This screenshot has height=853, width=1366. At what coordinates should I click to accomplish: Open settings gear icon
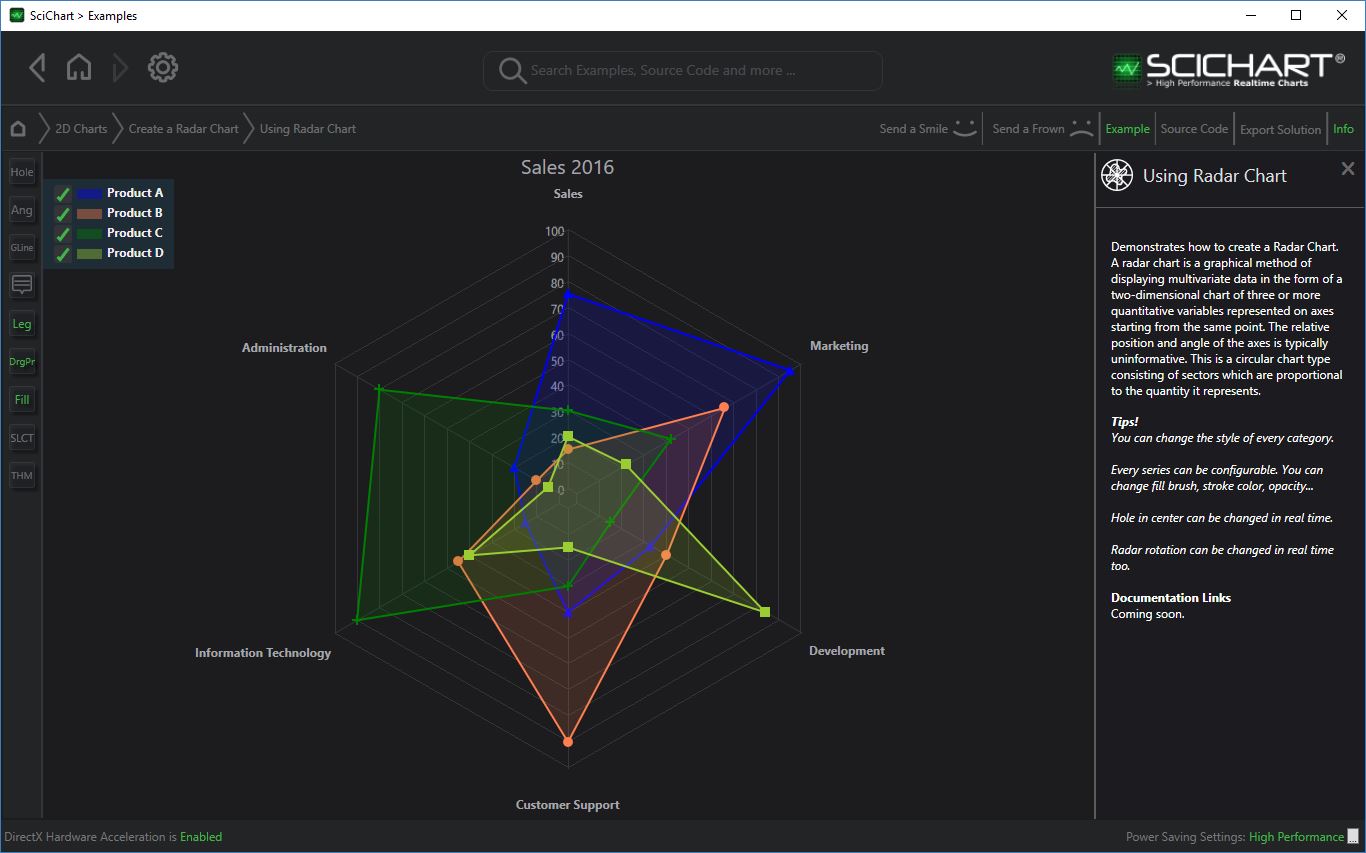click(x=163, y=68)
